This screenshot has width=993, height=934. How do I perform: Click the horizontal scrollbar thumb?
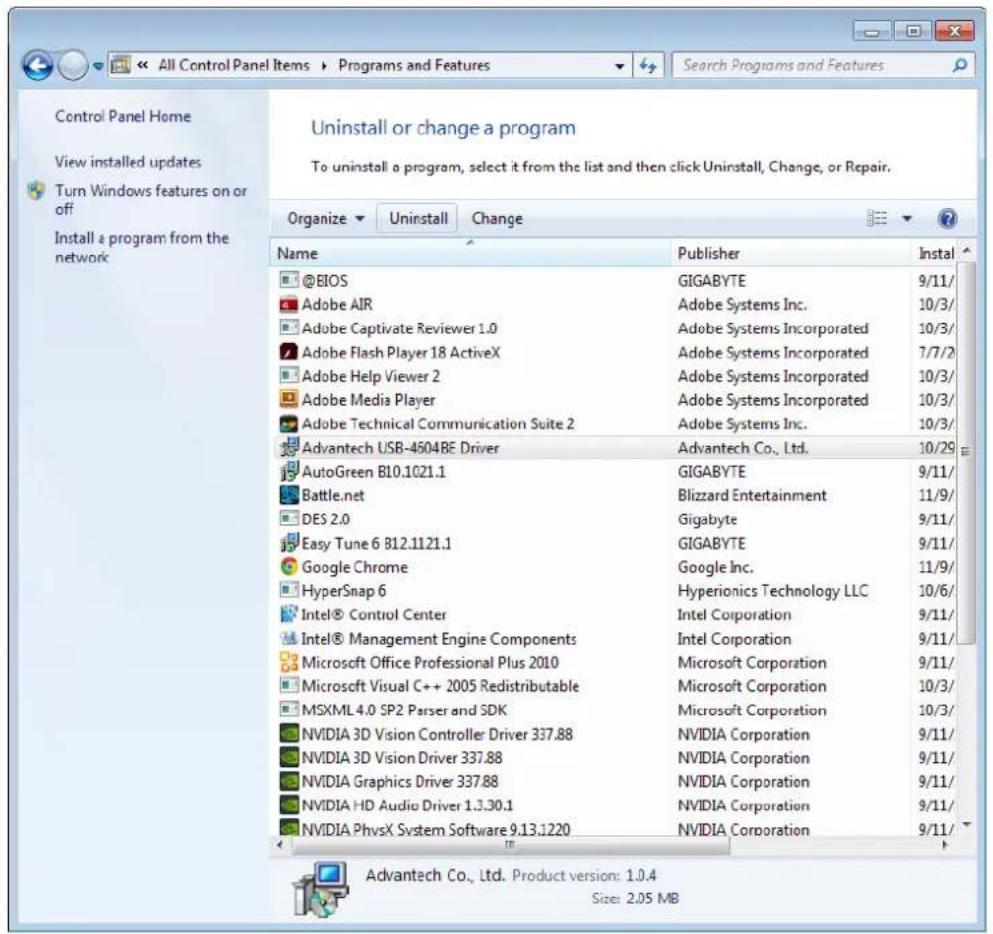tap(511, 845)
